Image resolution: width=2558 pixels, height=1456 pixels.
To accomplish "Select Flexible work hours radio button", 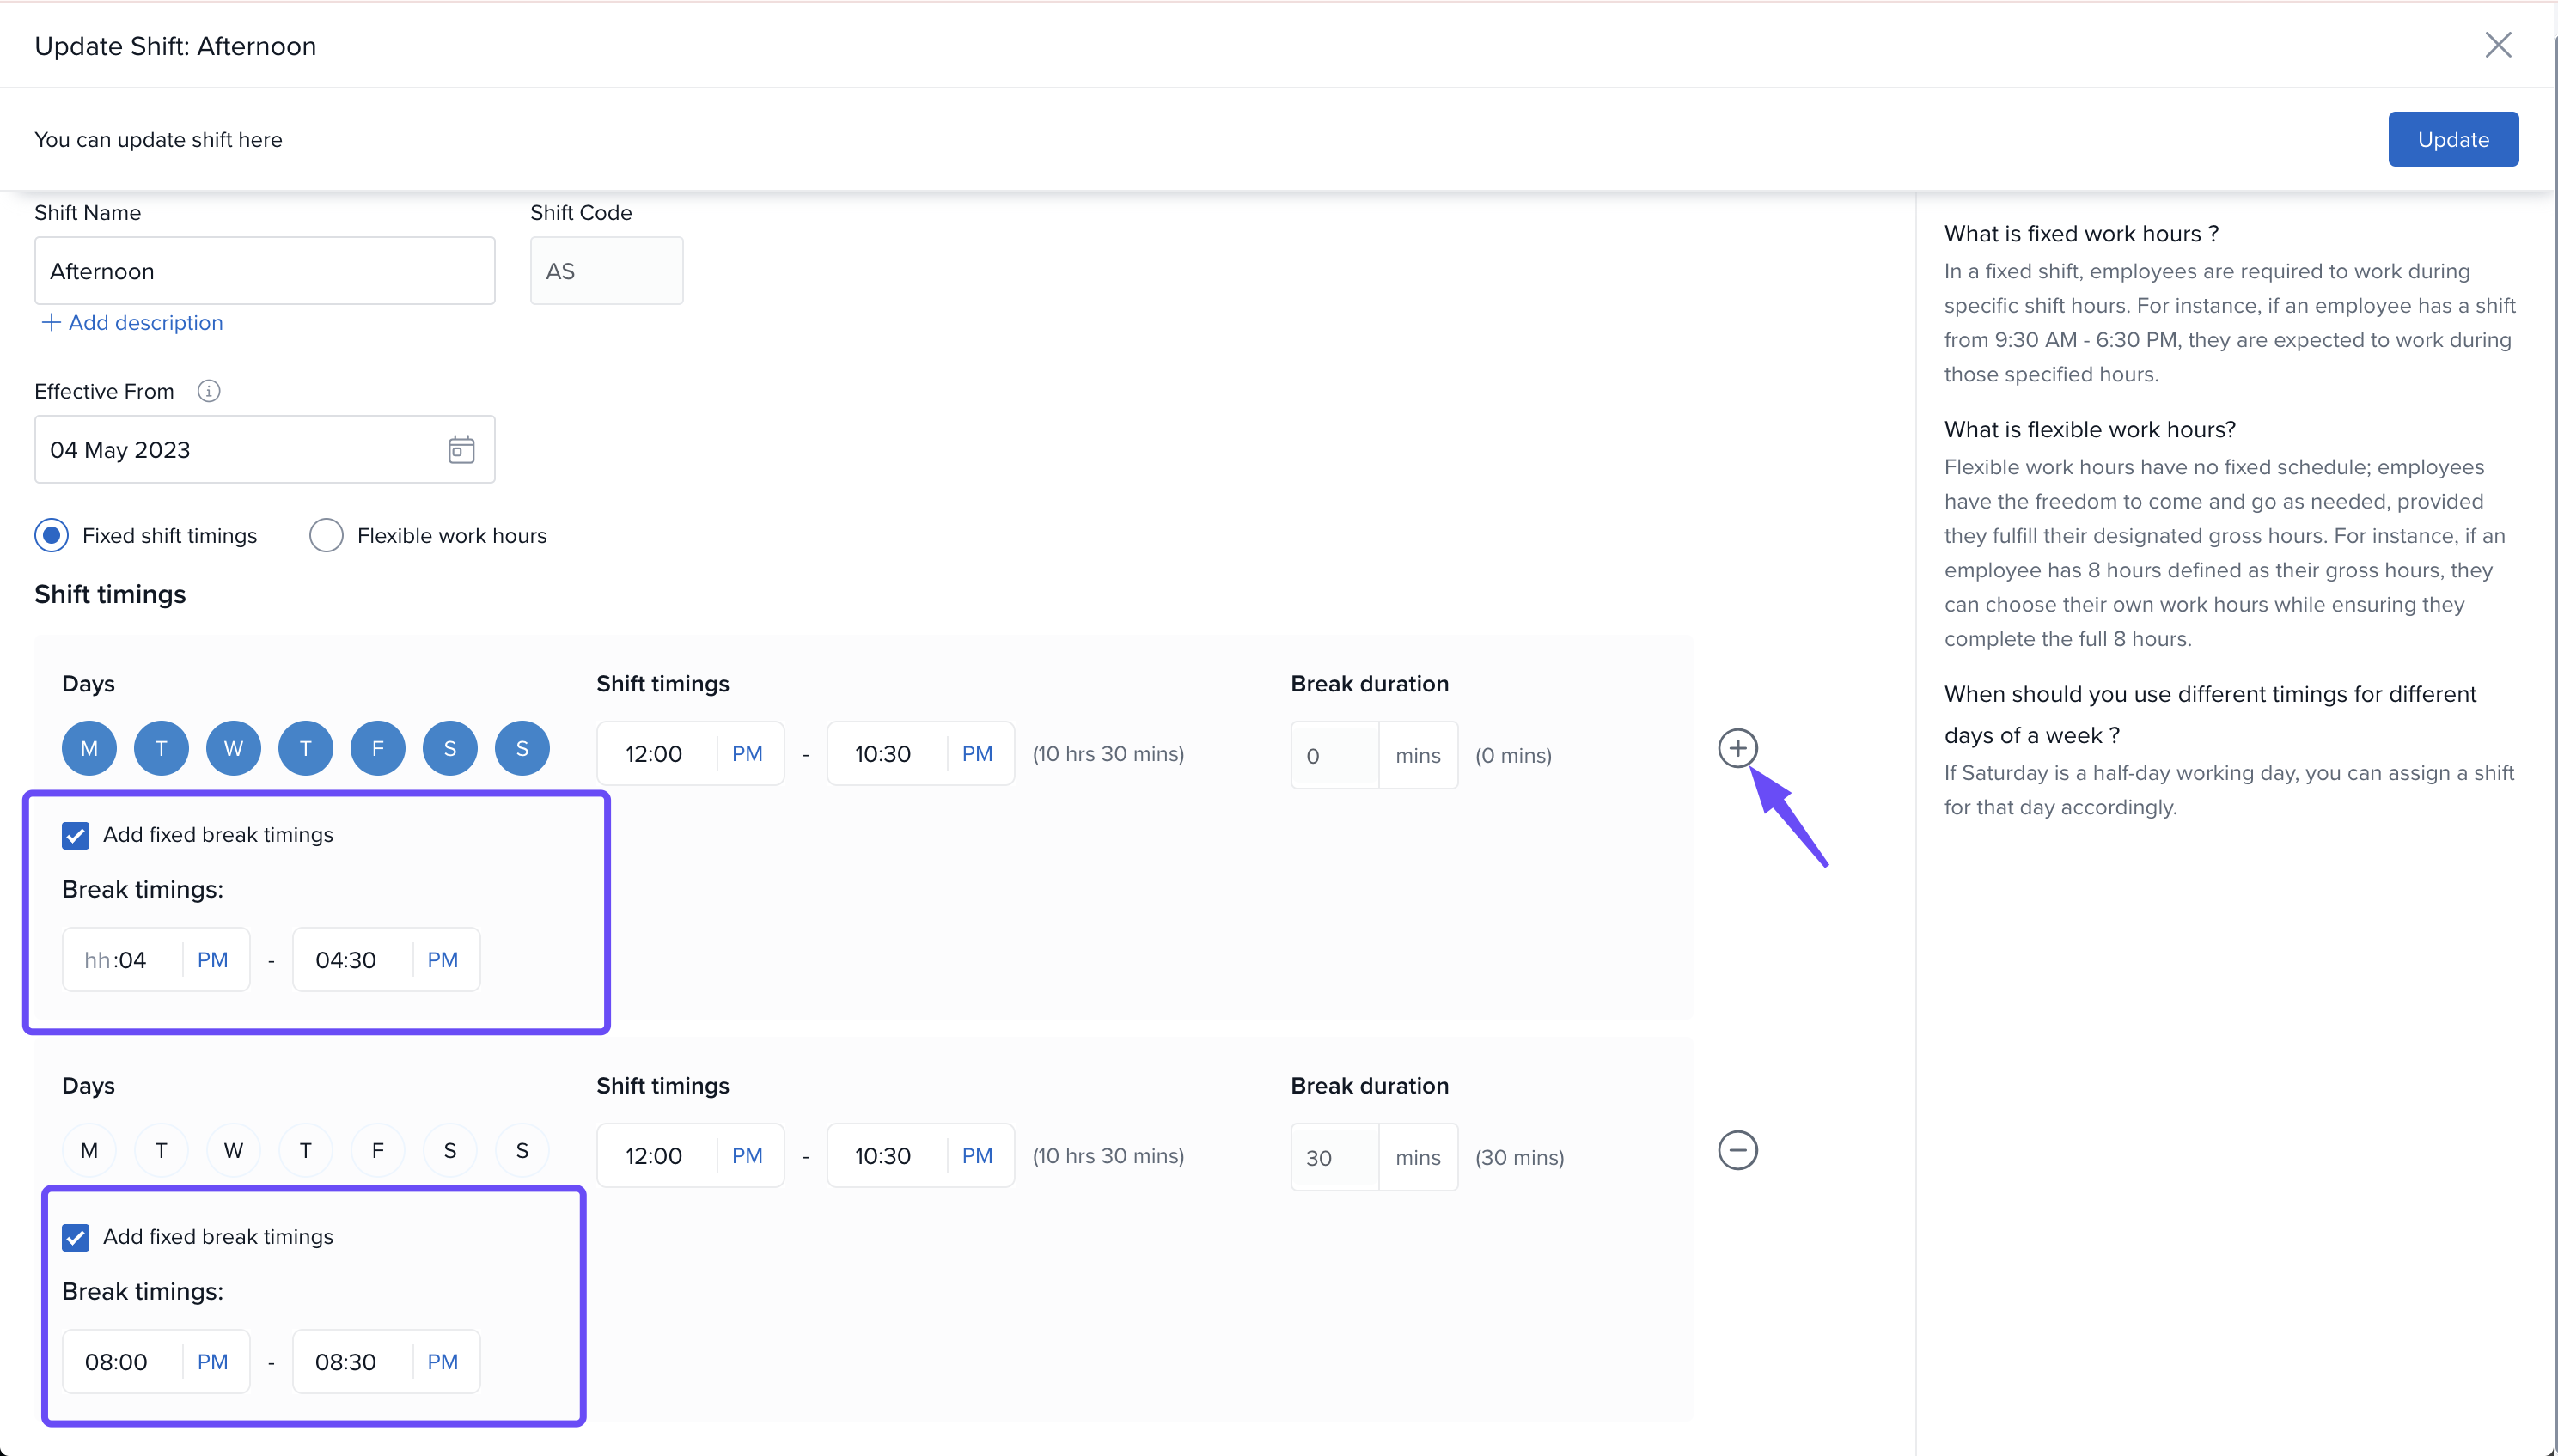I will (326, 535).
